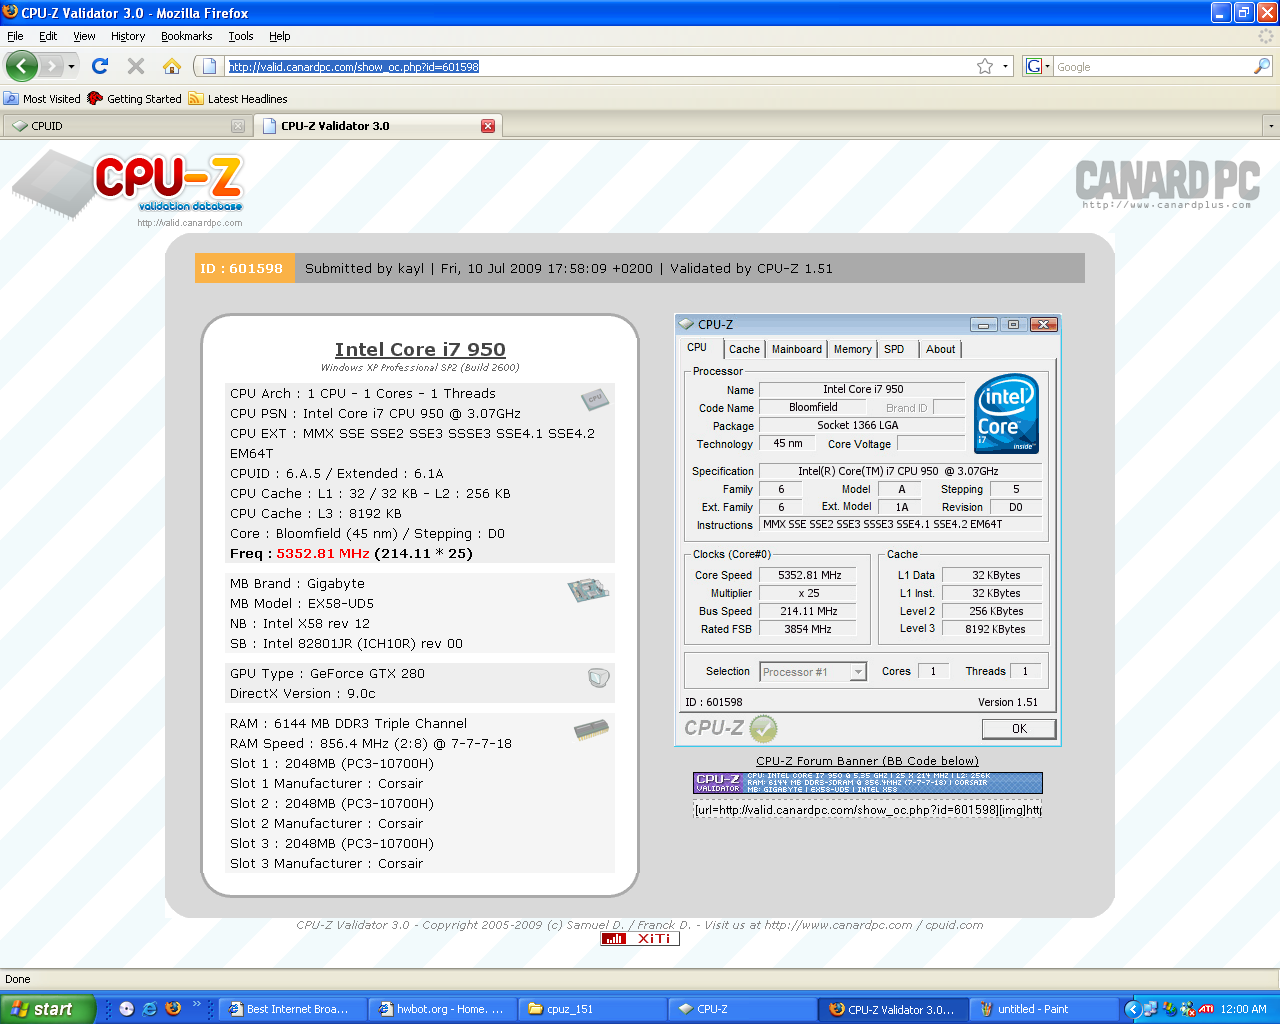Click the CPU-Z validation database logo
Viewport: 1280px width, 1024px height.
pos(128,187)
